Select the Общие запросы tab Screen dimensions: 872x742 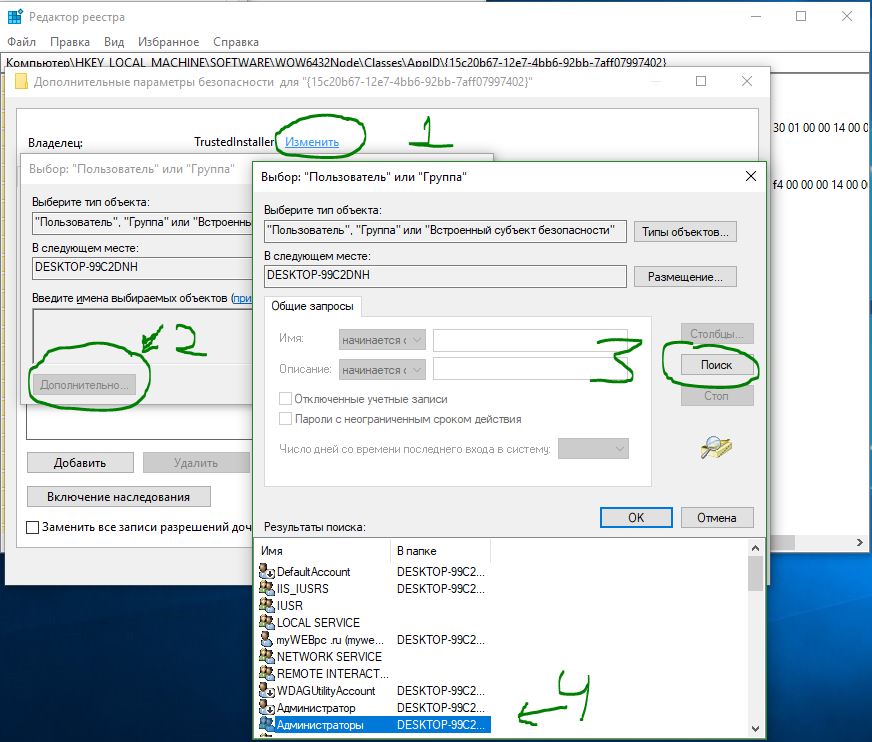[312, 306]
